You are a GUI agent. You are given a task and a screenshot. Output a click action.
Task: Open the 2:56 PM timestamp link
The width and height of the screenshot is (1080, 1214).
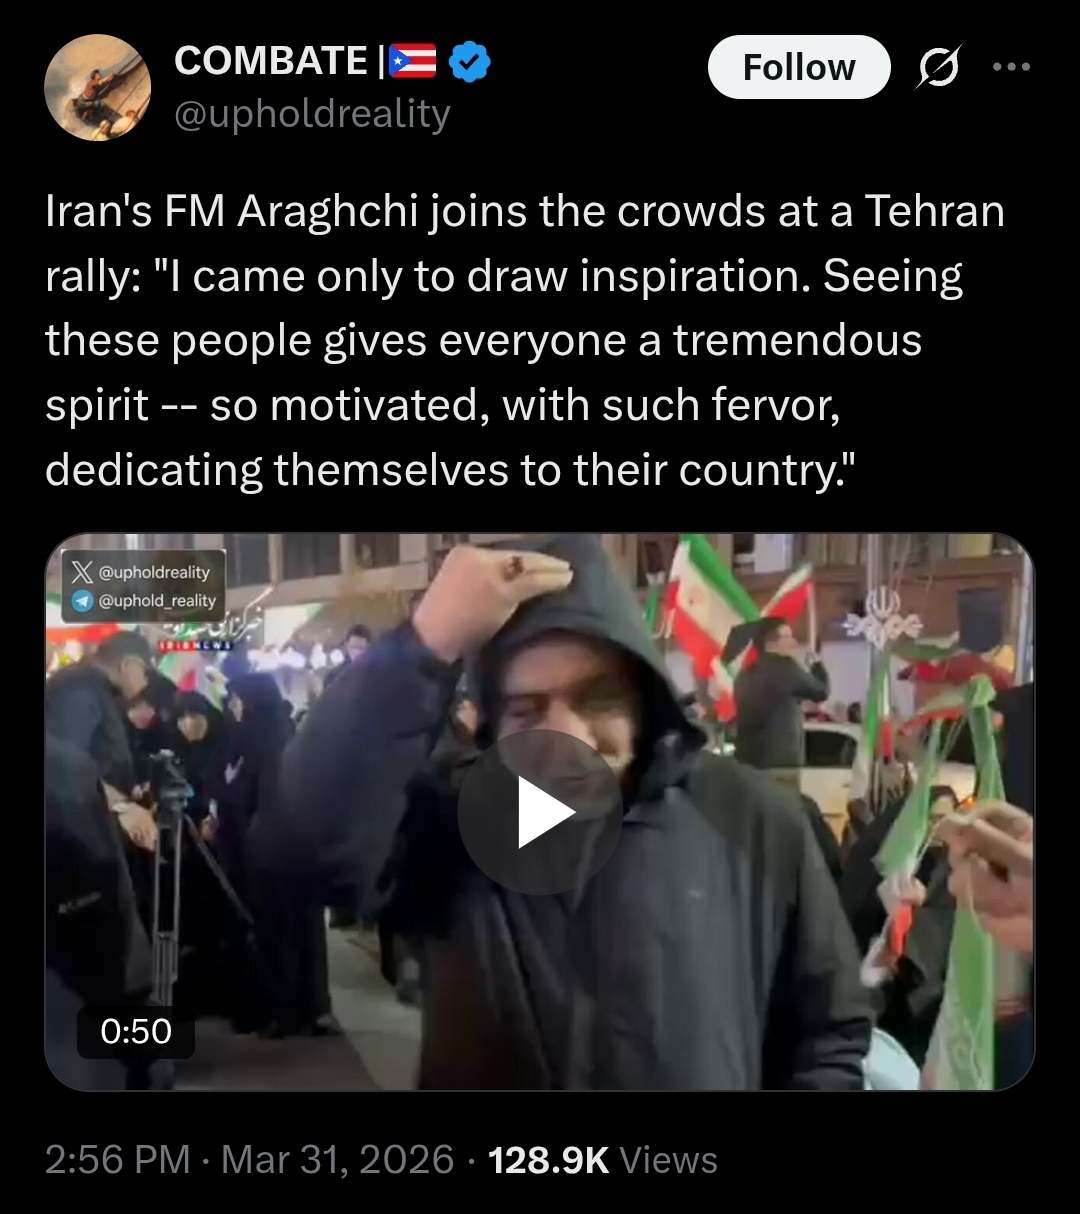pyautogui.click(x=117, y=1160)
